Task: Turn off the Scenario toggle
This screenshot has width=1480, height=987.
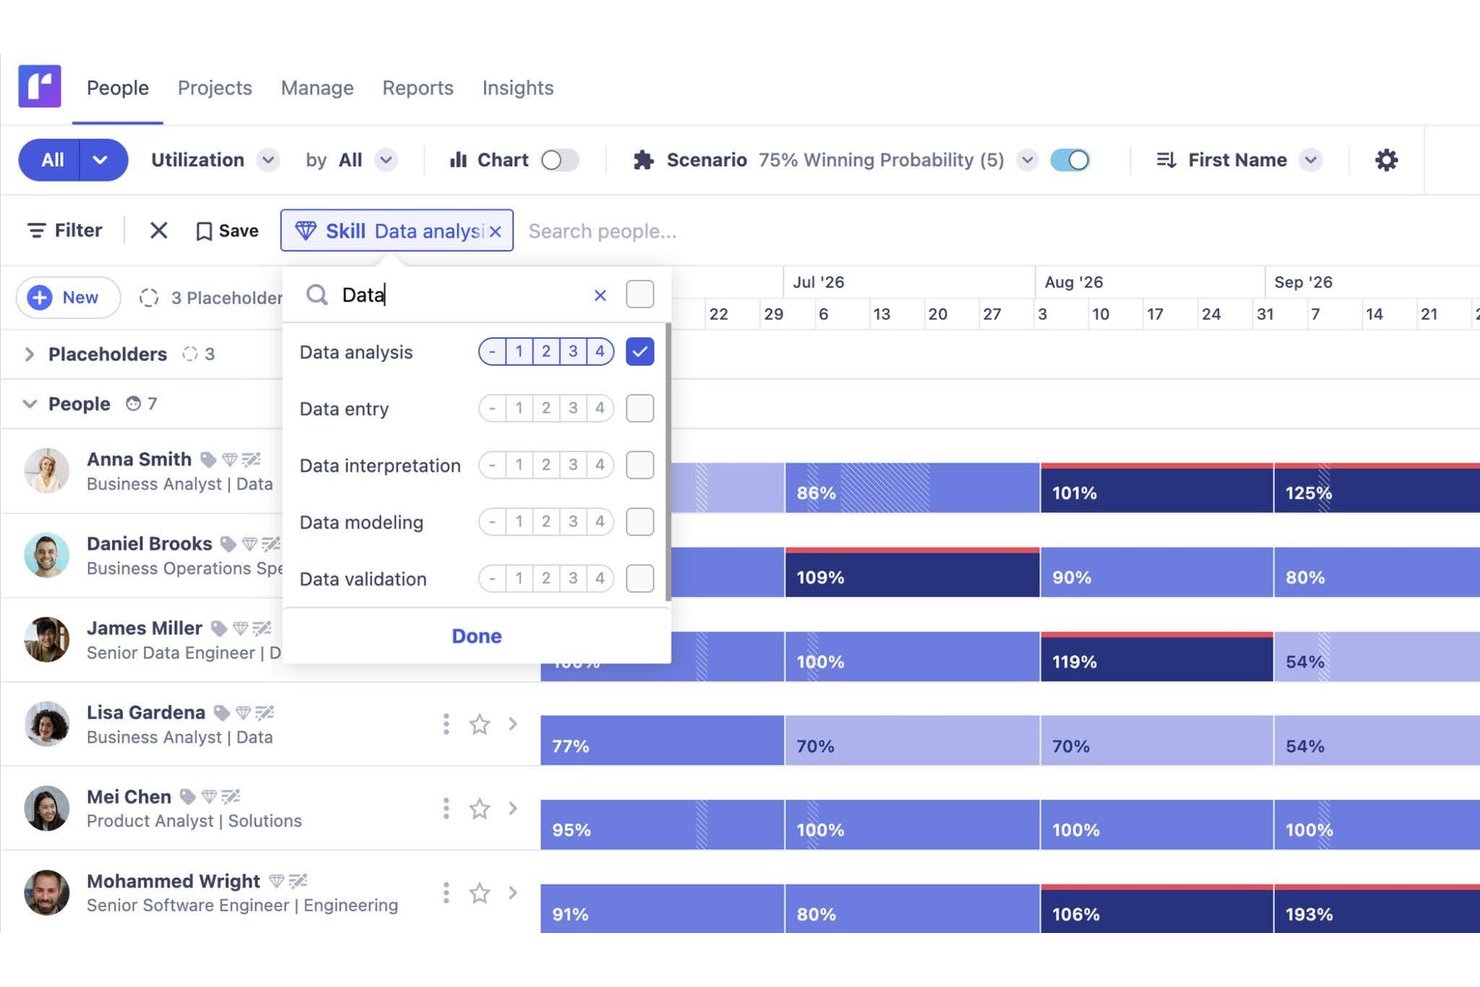Action: pos(1070,160)
